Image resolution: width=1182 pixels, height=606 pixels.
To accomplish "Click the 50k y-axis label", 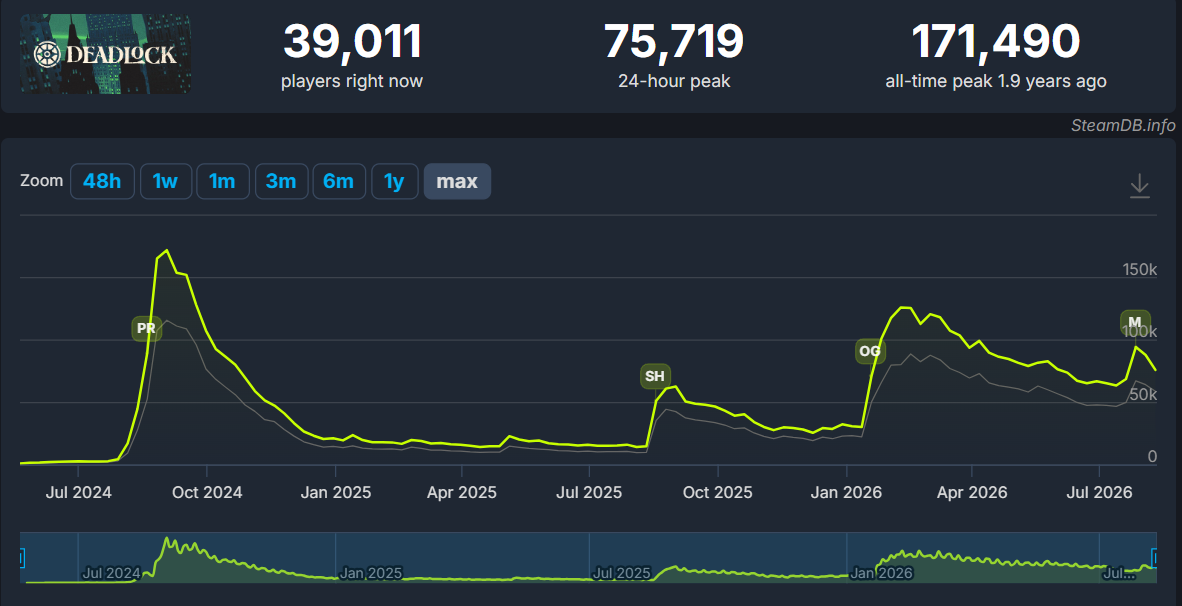I will pos(1142,394).
